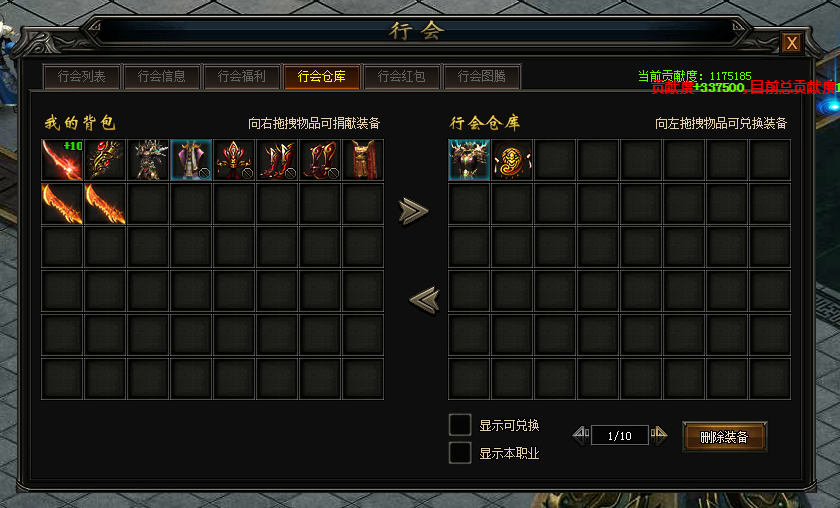The image size is (840, 508).
Task: Select the golden bracer with red gem
Action: 105,160
